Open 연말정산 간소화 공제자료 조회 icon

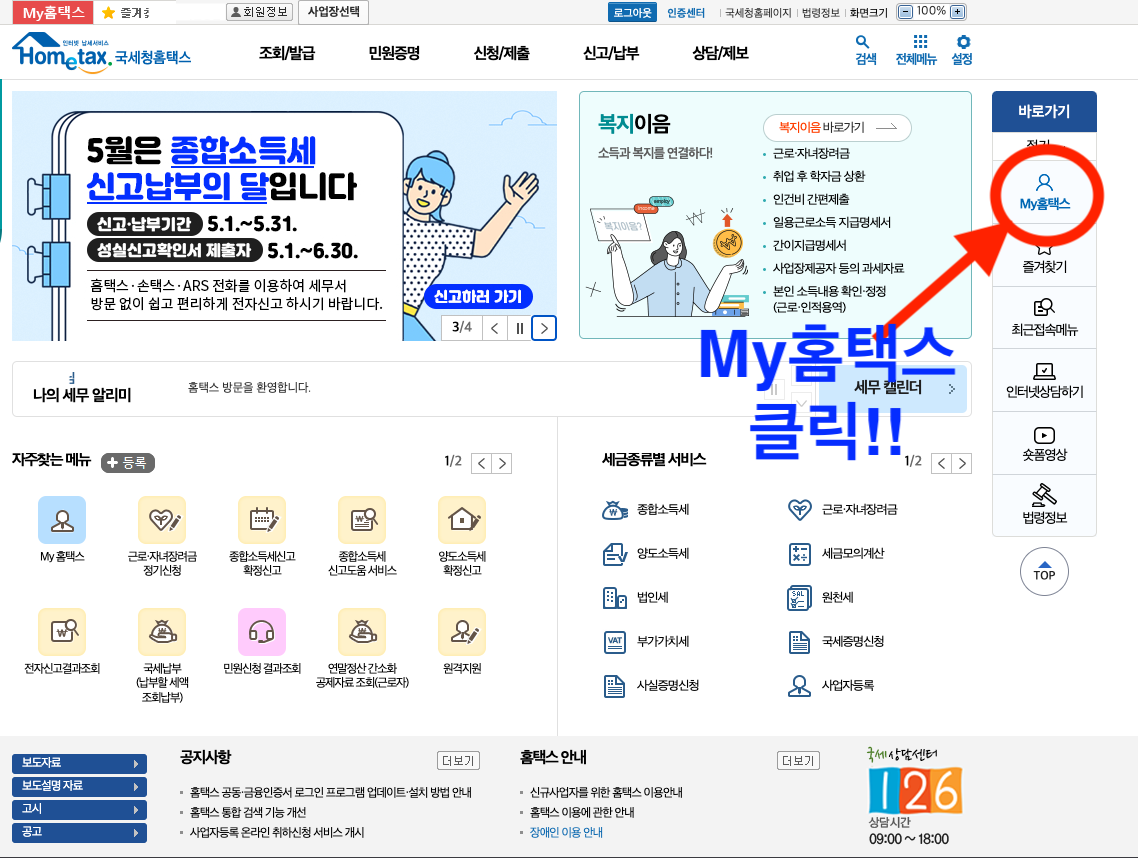coord(362,632)
